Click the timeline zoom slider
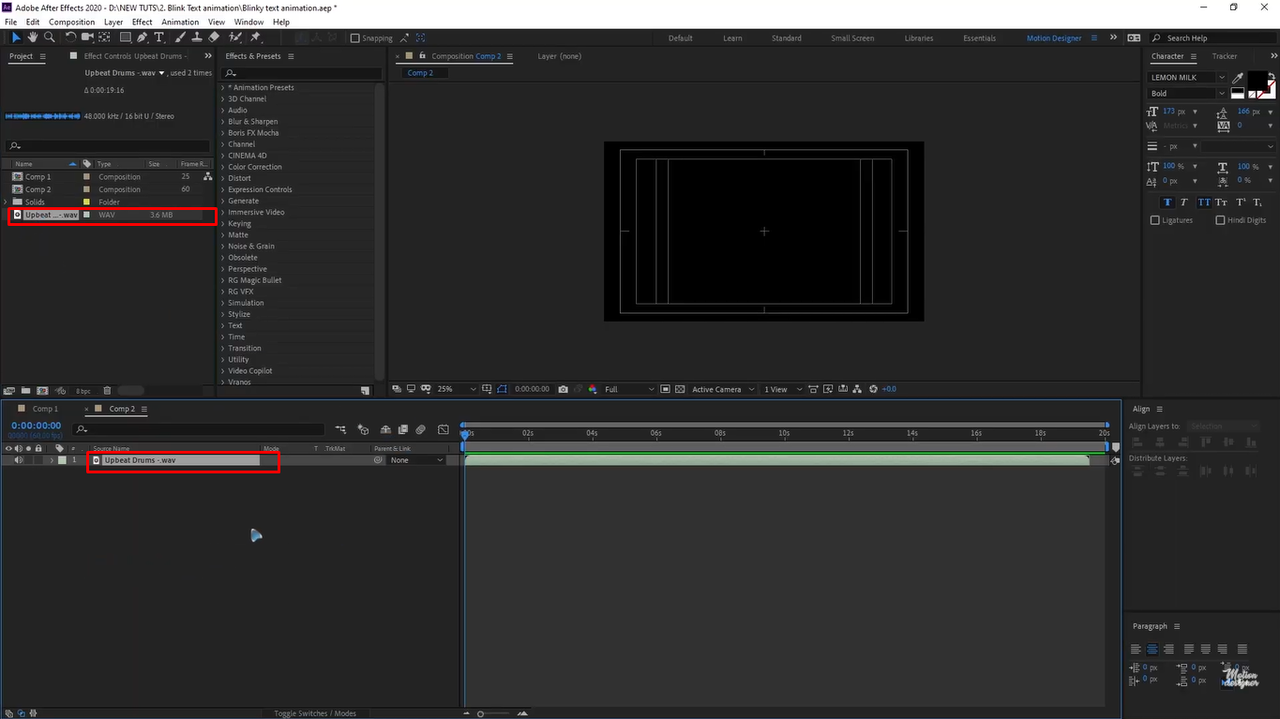 click(x=481, y=714)
